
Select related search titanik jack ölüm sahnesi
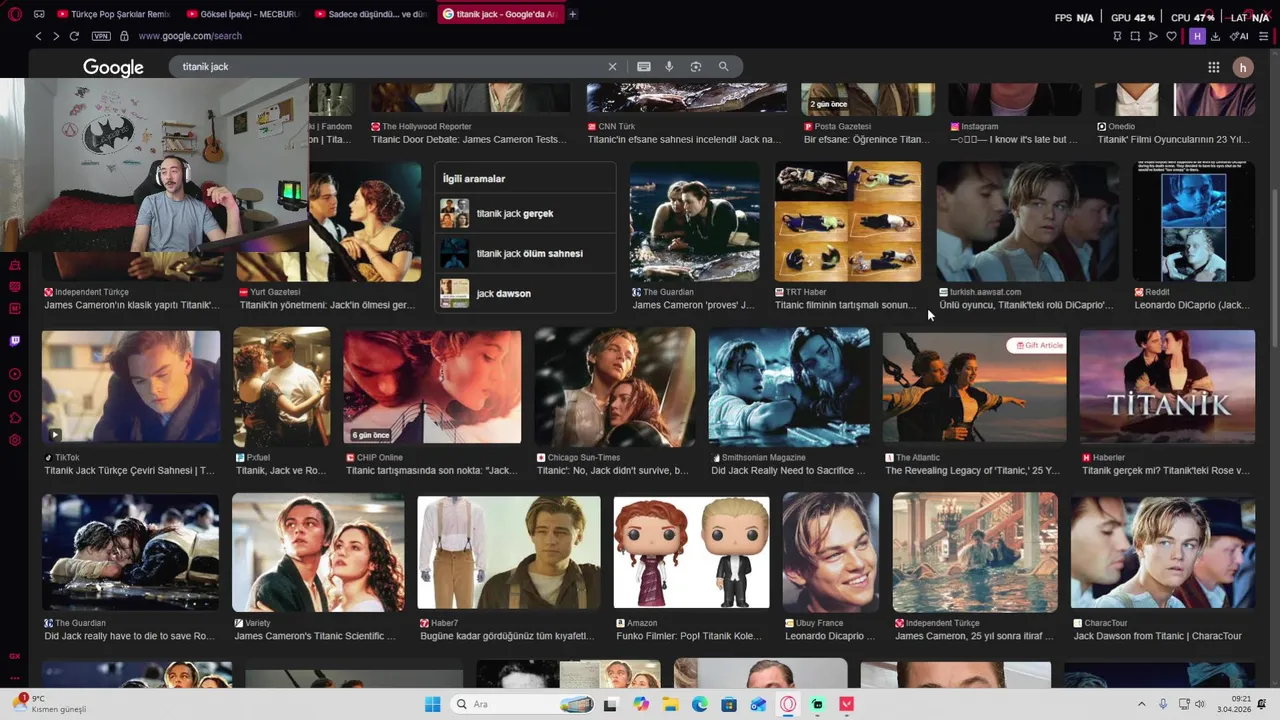[525, 253]
